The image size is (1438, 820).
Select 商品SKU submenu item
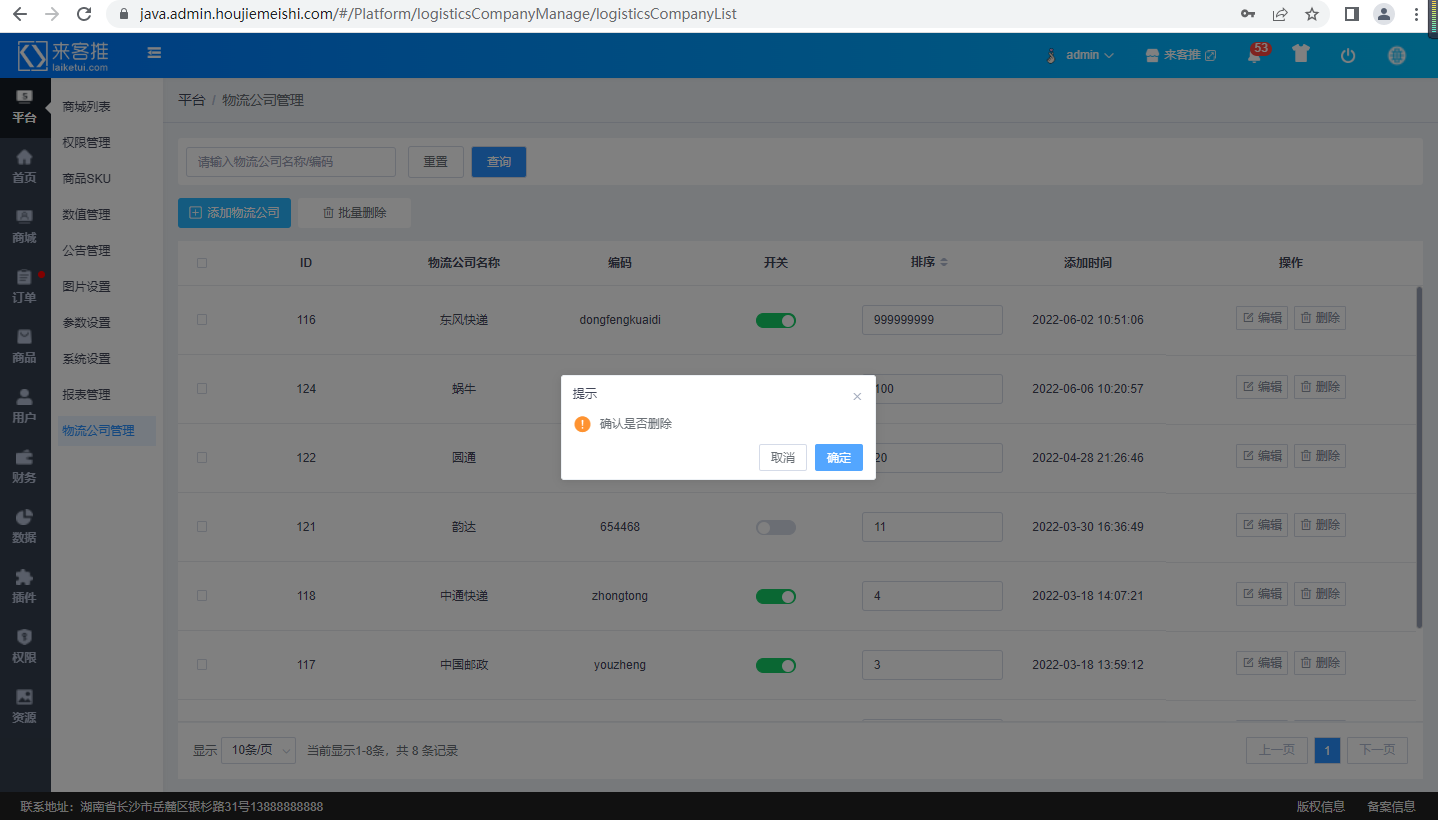86,179
